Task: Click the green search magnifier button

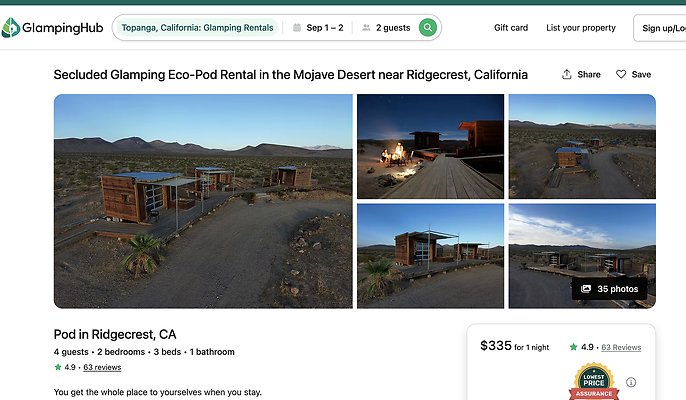Action: [x=428, y=28]
